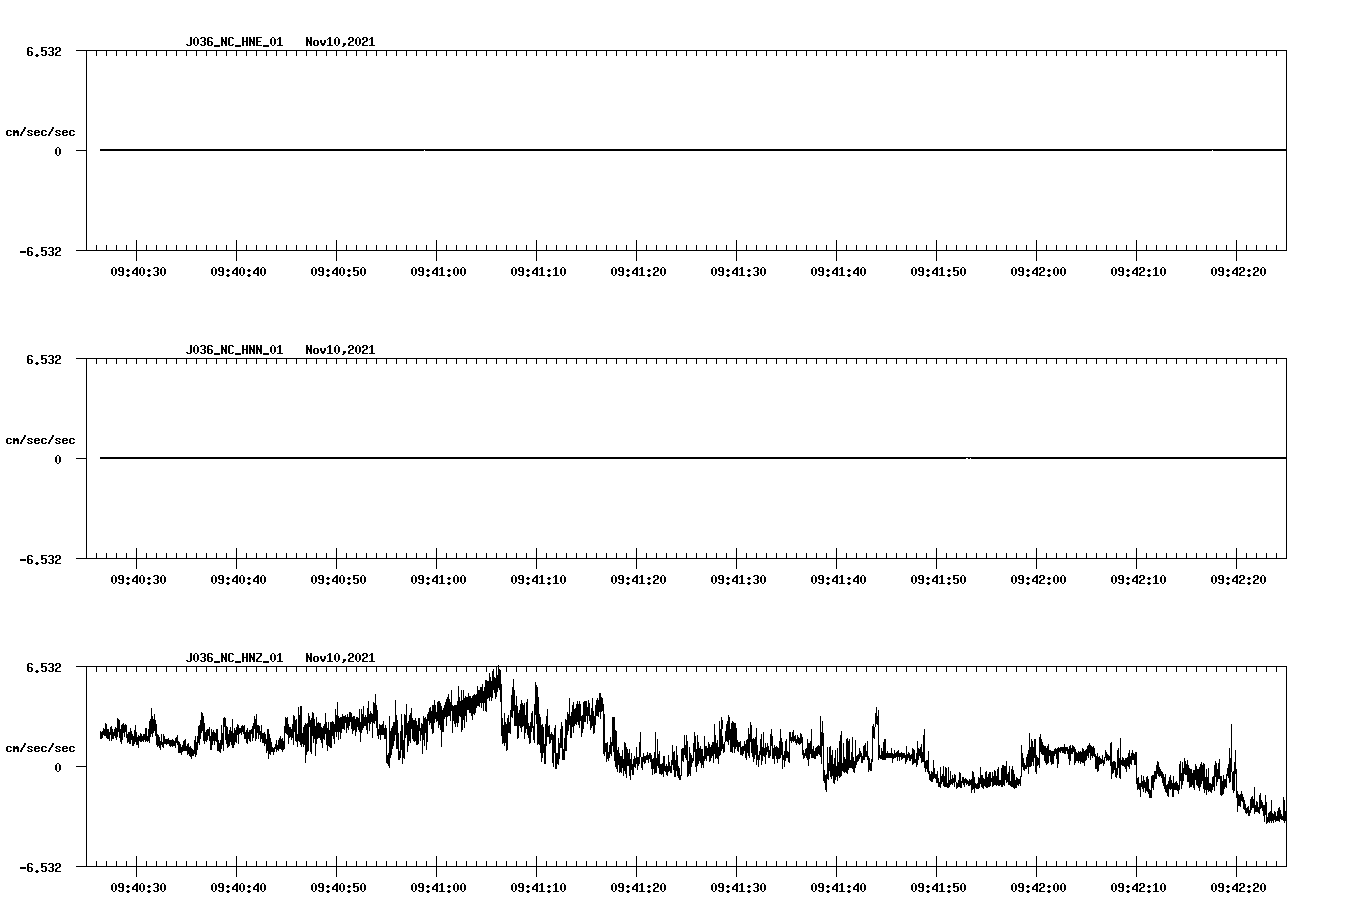The image size is (1358, 924).
Task: Click -6.532 lower limit on HNZ plot
Action: [x=41, y=867]
